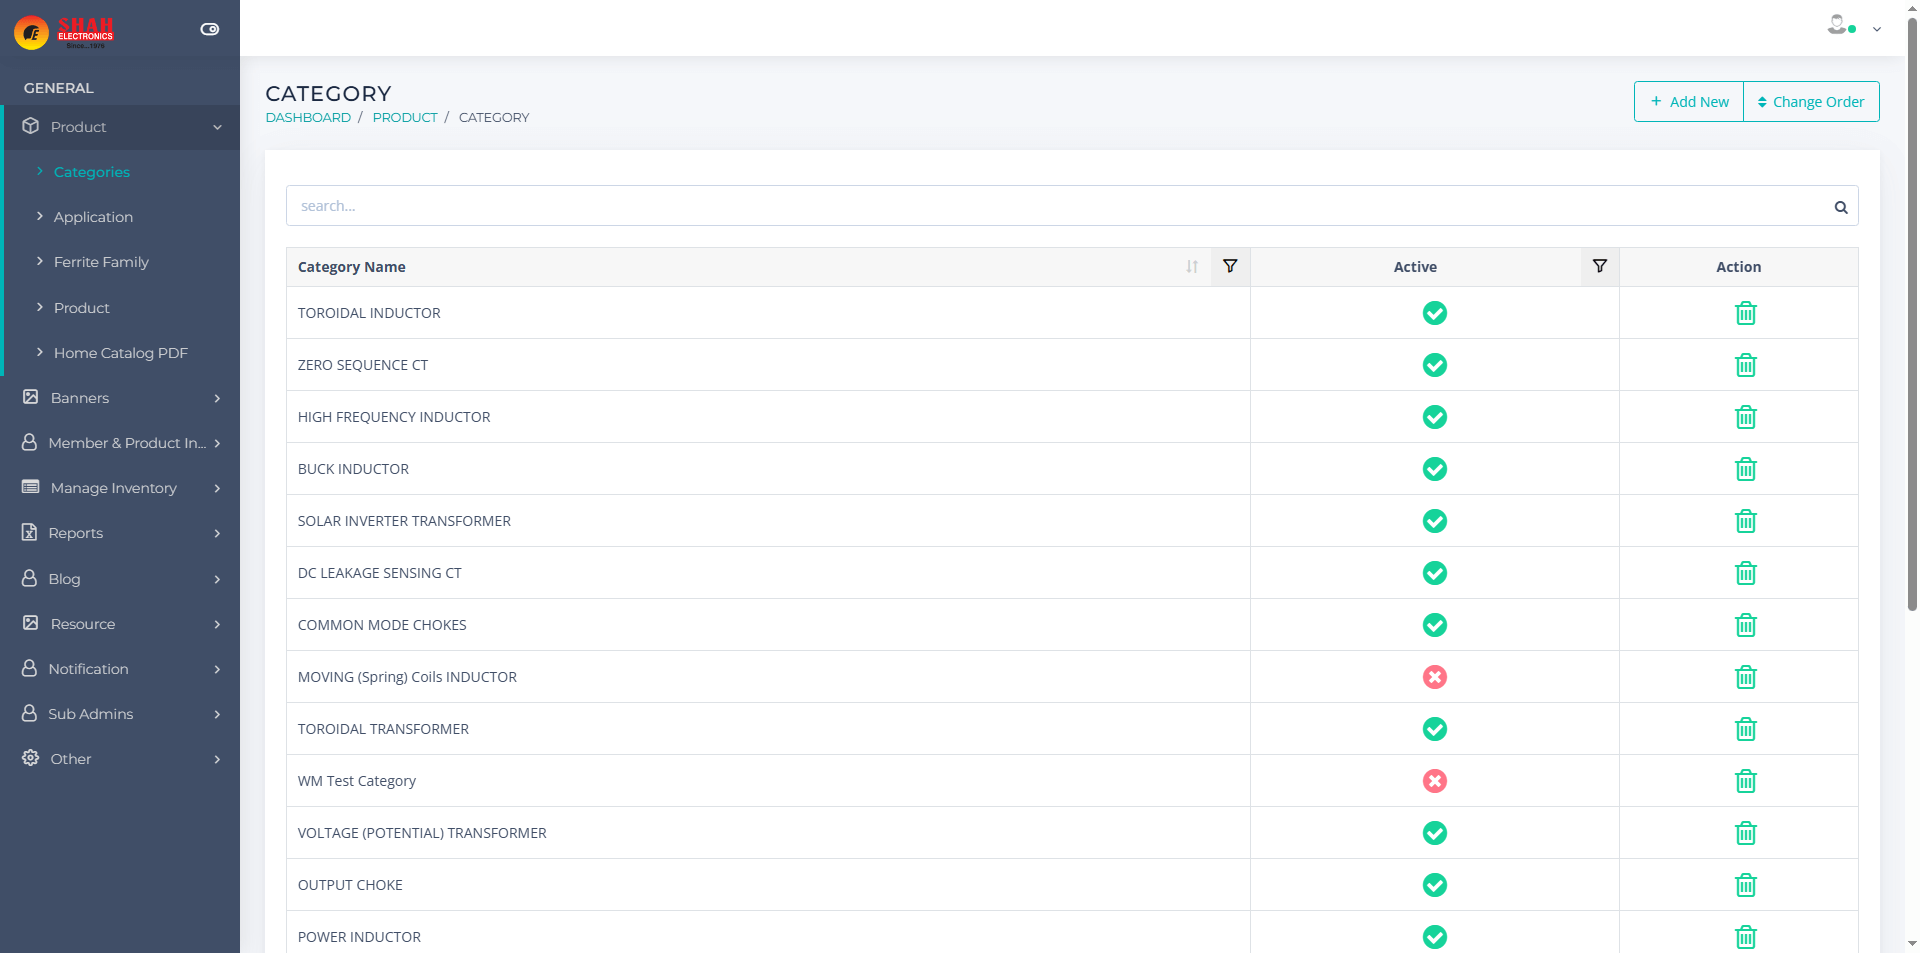Click the Shah Electronics logo
The image size is (1920, 953).
tap(65, 32)
